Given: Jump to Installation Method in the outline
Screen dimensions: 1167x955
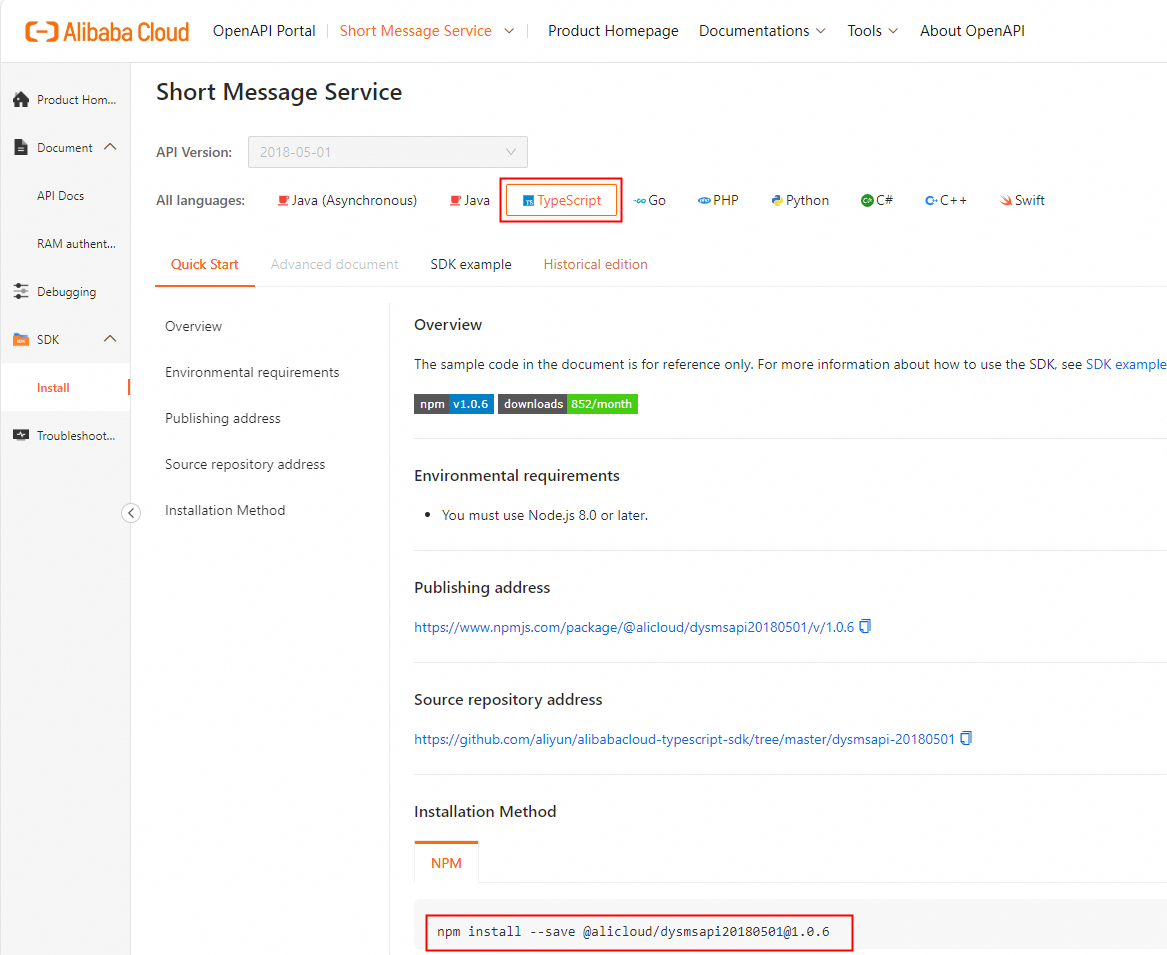Looking at the screenshot, I should [225, 510].
